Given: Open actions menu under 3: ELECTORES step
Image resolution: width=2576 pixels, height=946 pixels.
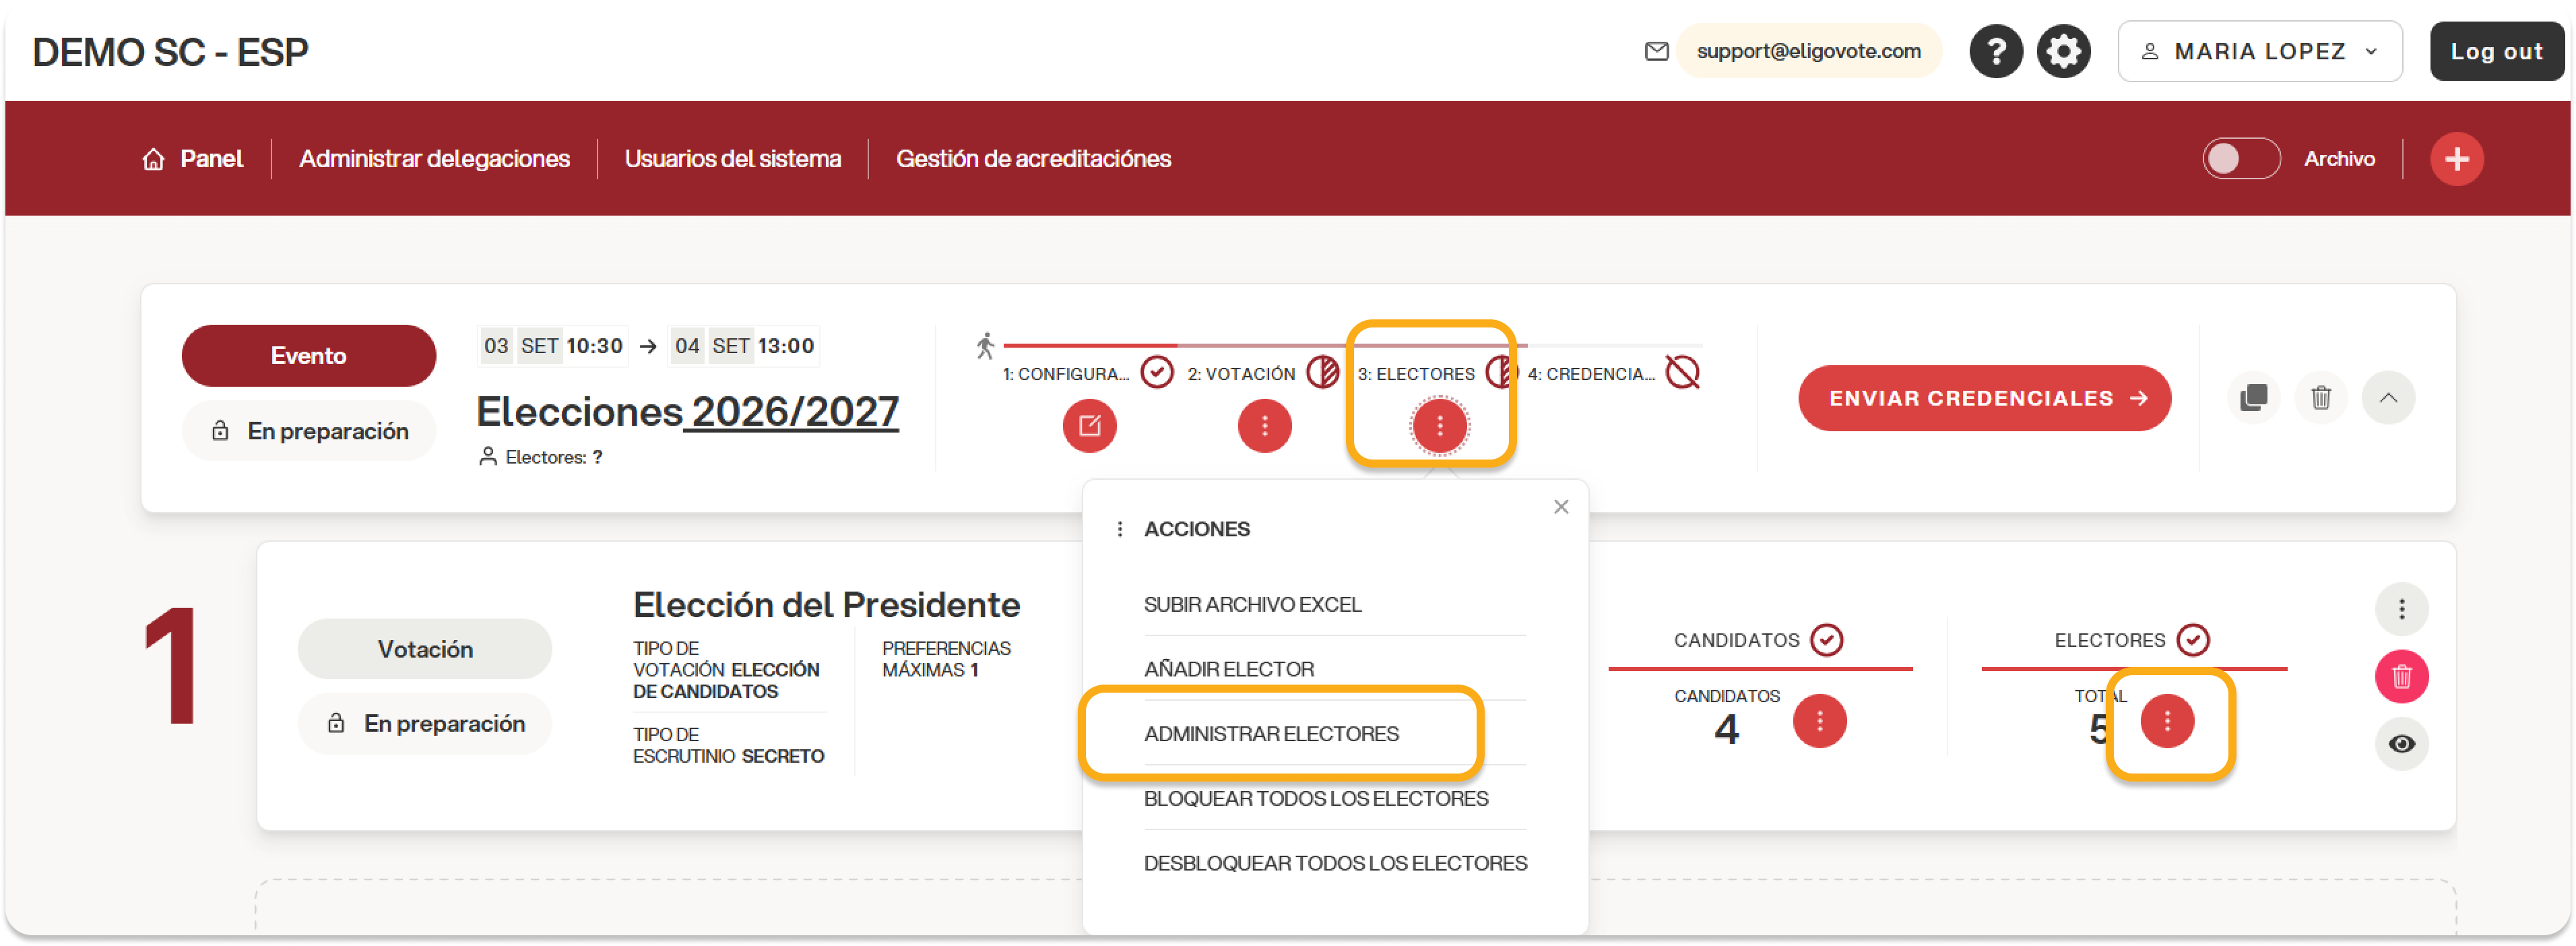Looking at the screenshot, I should [x=1439, y=426].
